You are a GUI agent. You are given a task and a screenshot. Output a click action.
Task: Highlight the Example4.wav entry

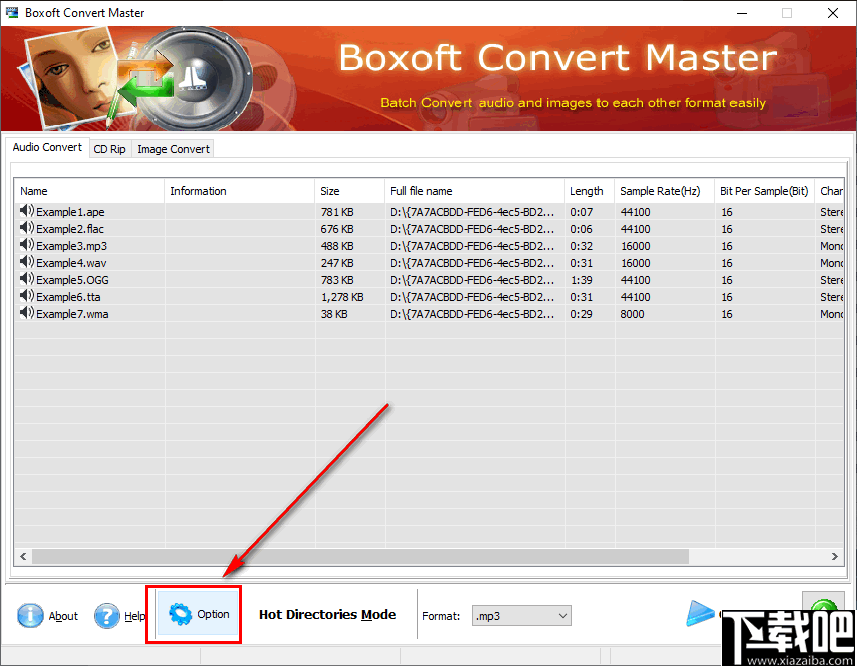pos(70,262)
